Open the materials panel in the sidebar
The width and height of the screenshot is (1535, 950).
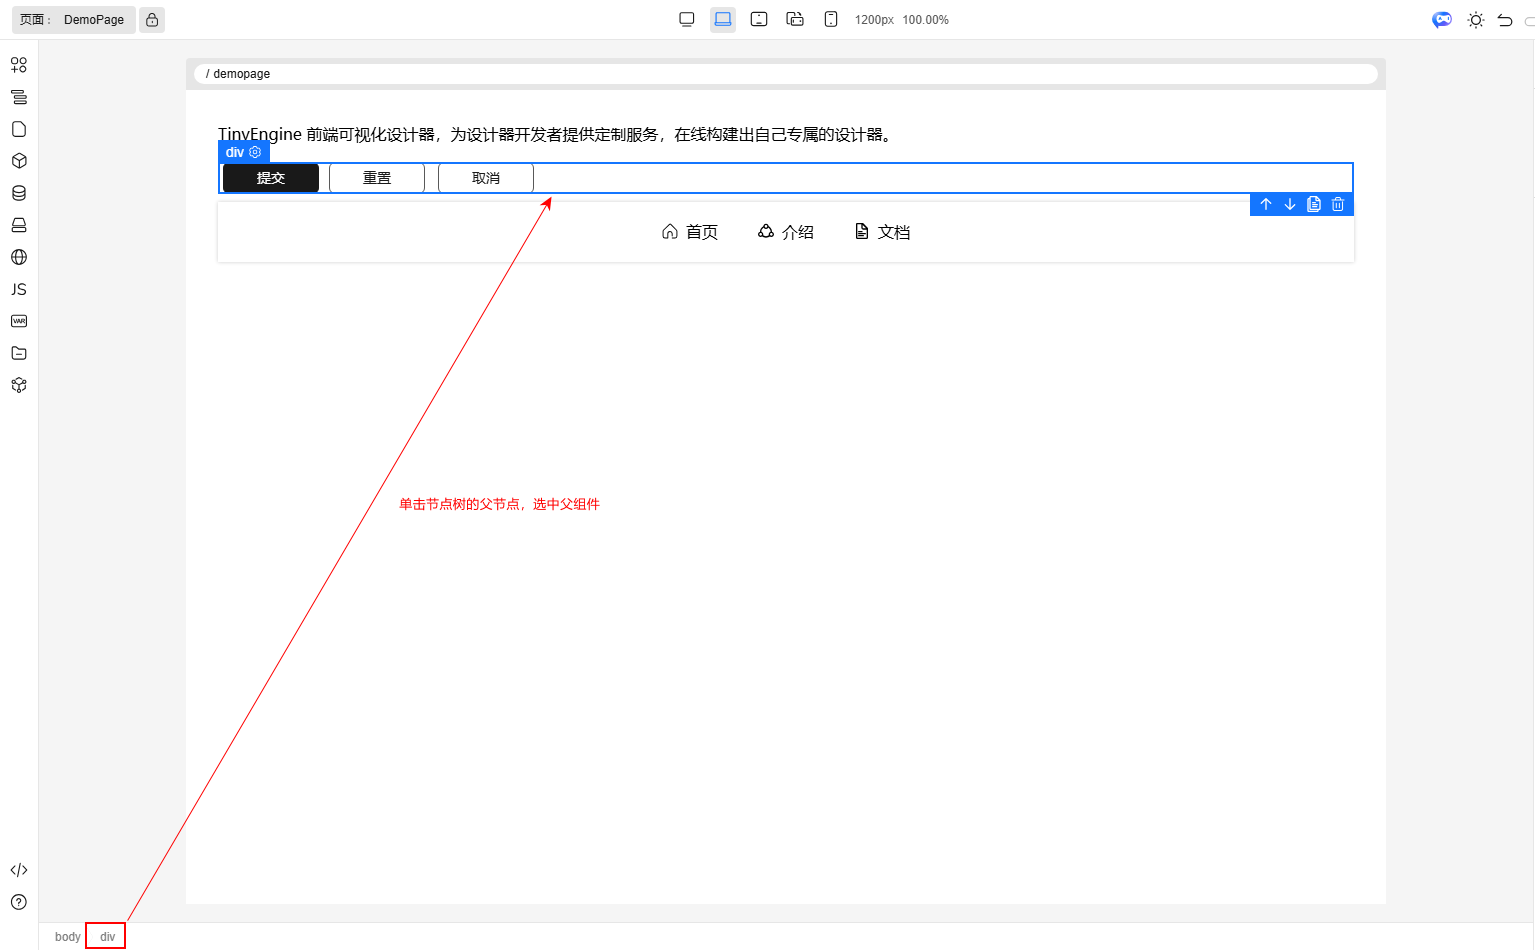click(x=19, y=65)
